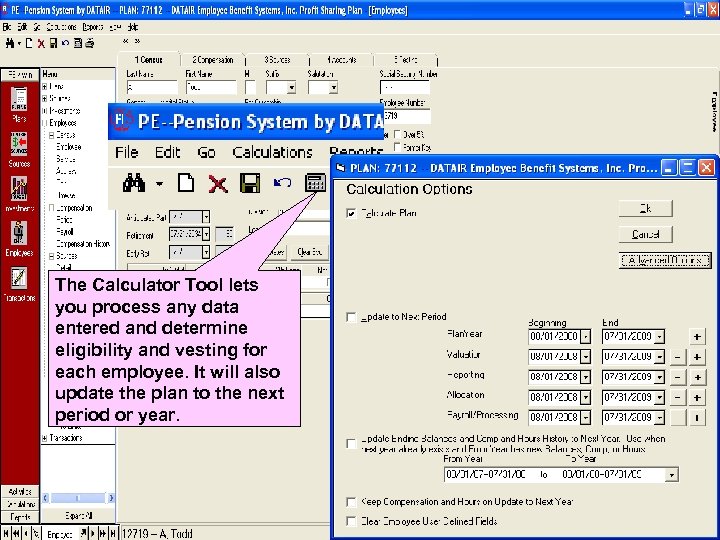The image size is (720, 540).
Task: Open the Payroll/Processing Beginning date dropdown
Action: (585, 417)
